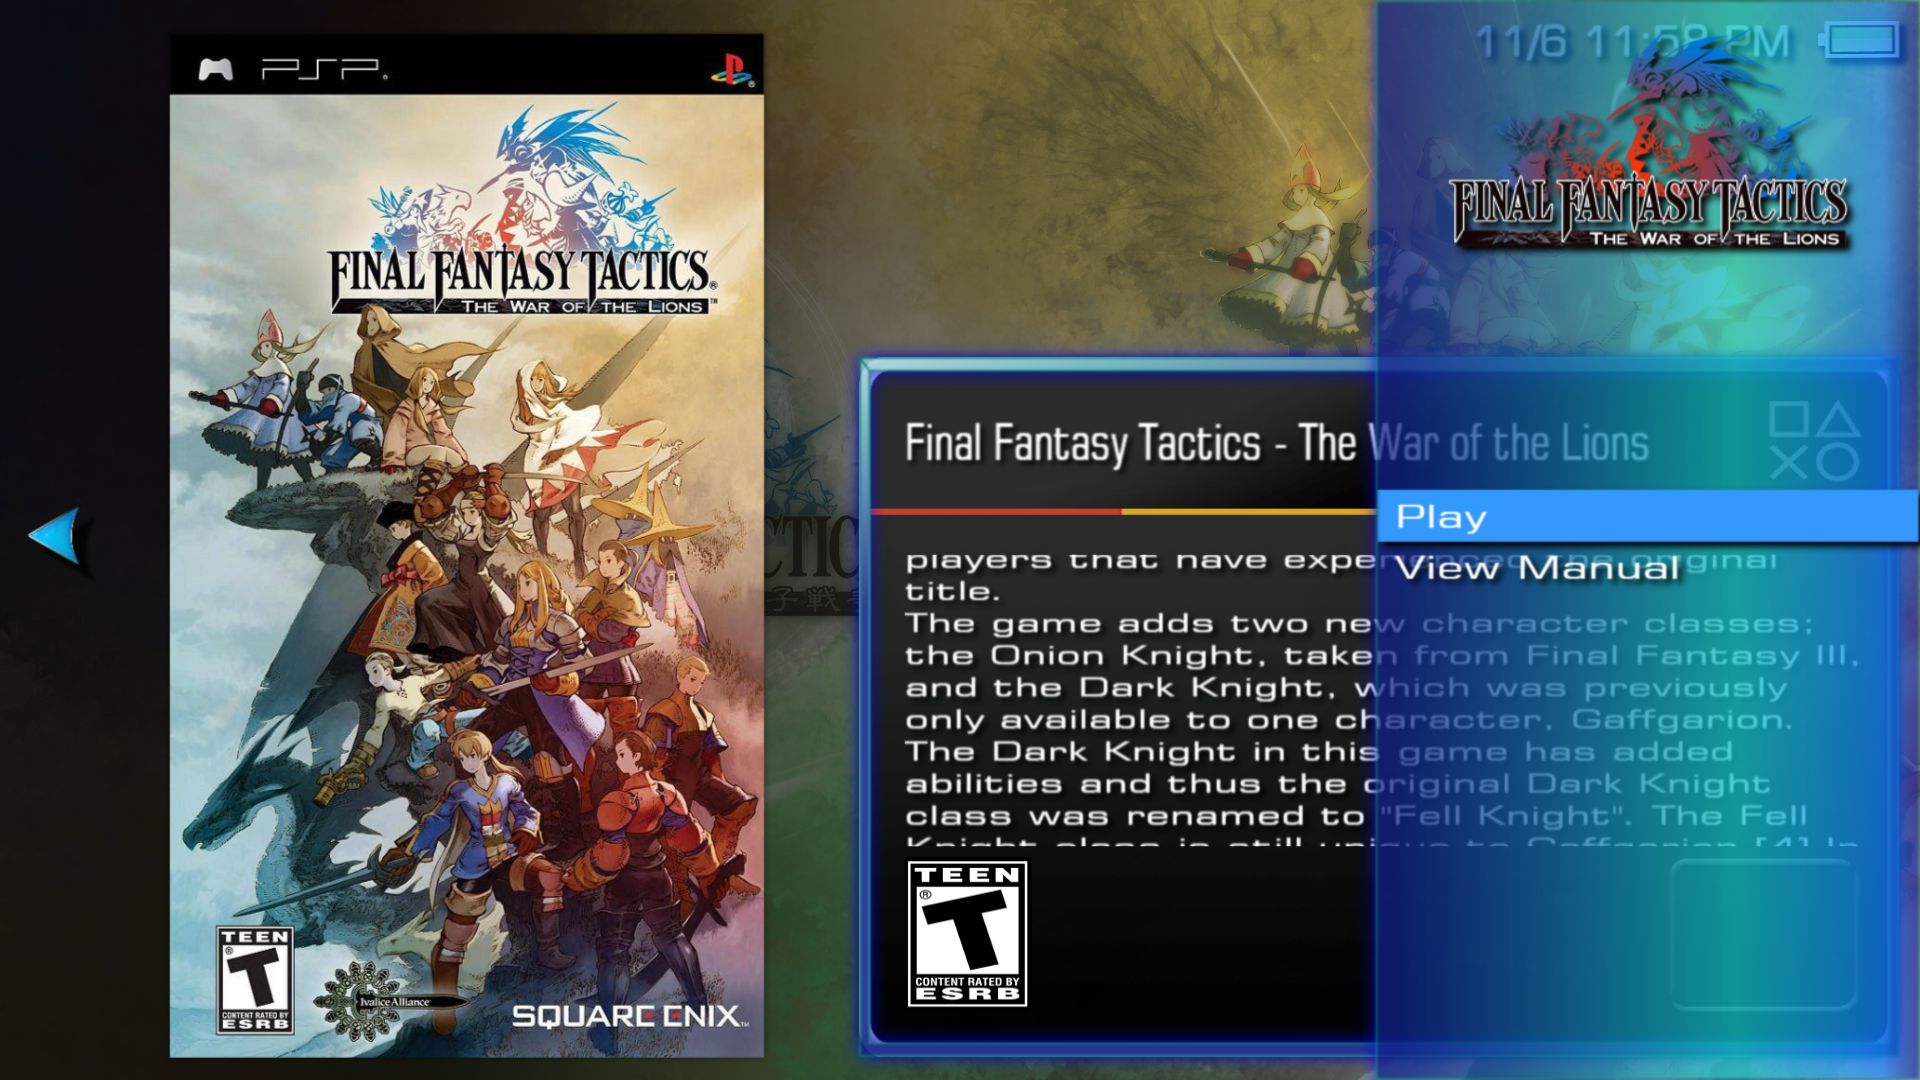This screenshot has width=1920, height=1080.
Task: Click the blue left navigation arrow
Action: tap(56, 535)
